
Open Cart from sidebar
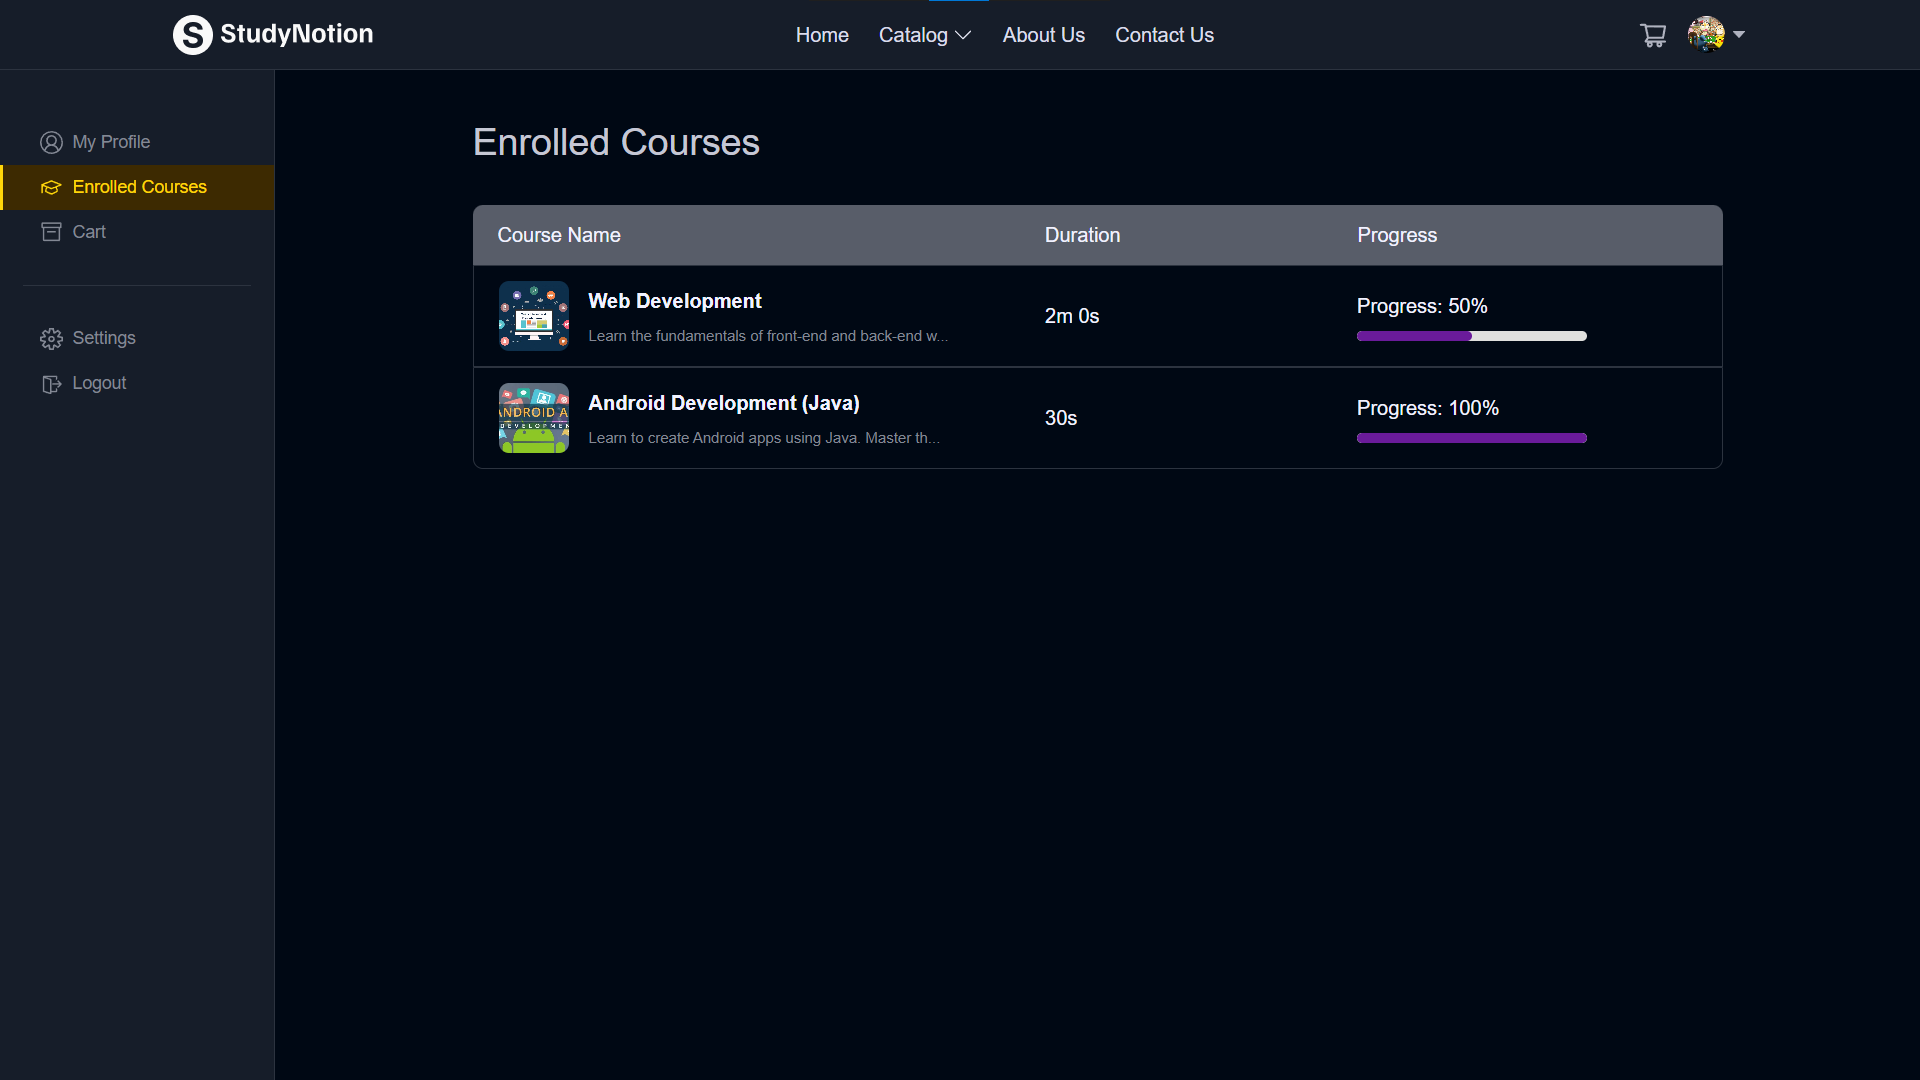click(137, 232)
